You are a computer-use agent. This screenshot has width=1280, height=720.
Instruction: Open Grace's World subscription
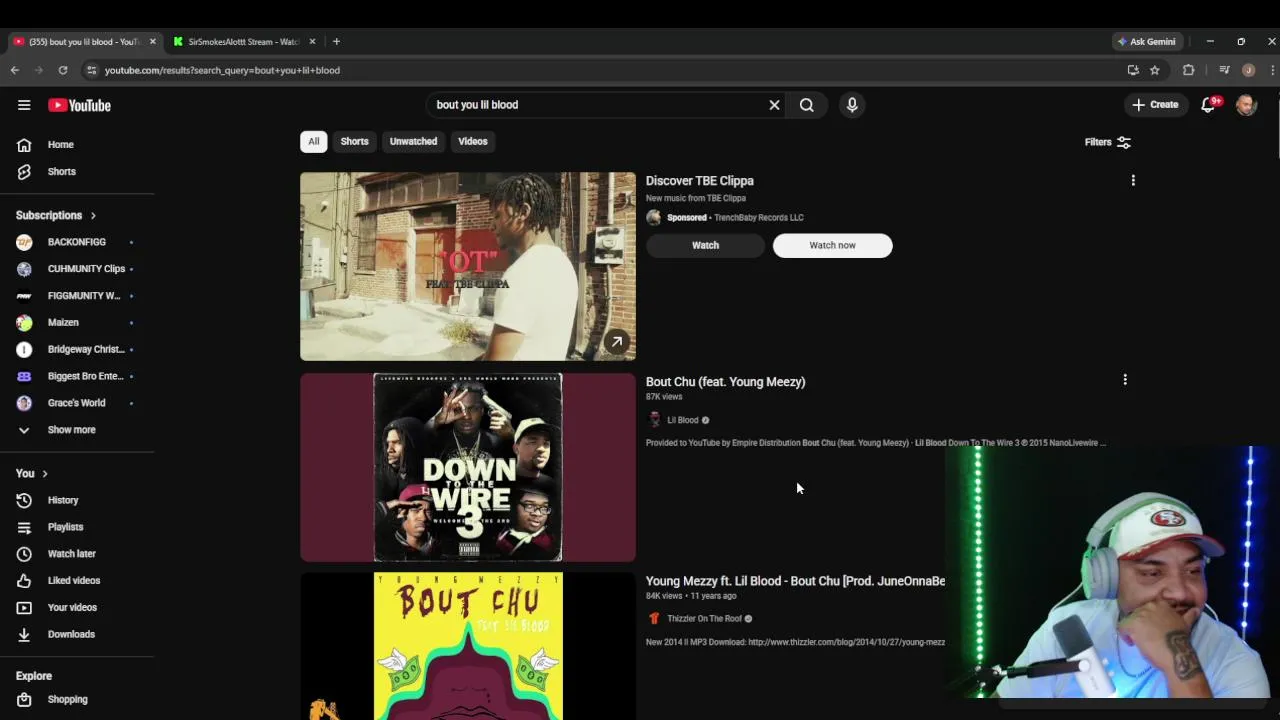tap(77, 403)
